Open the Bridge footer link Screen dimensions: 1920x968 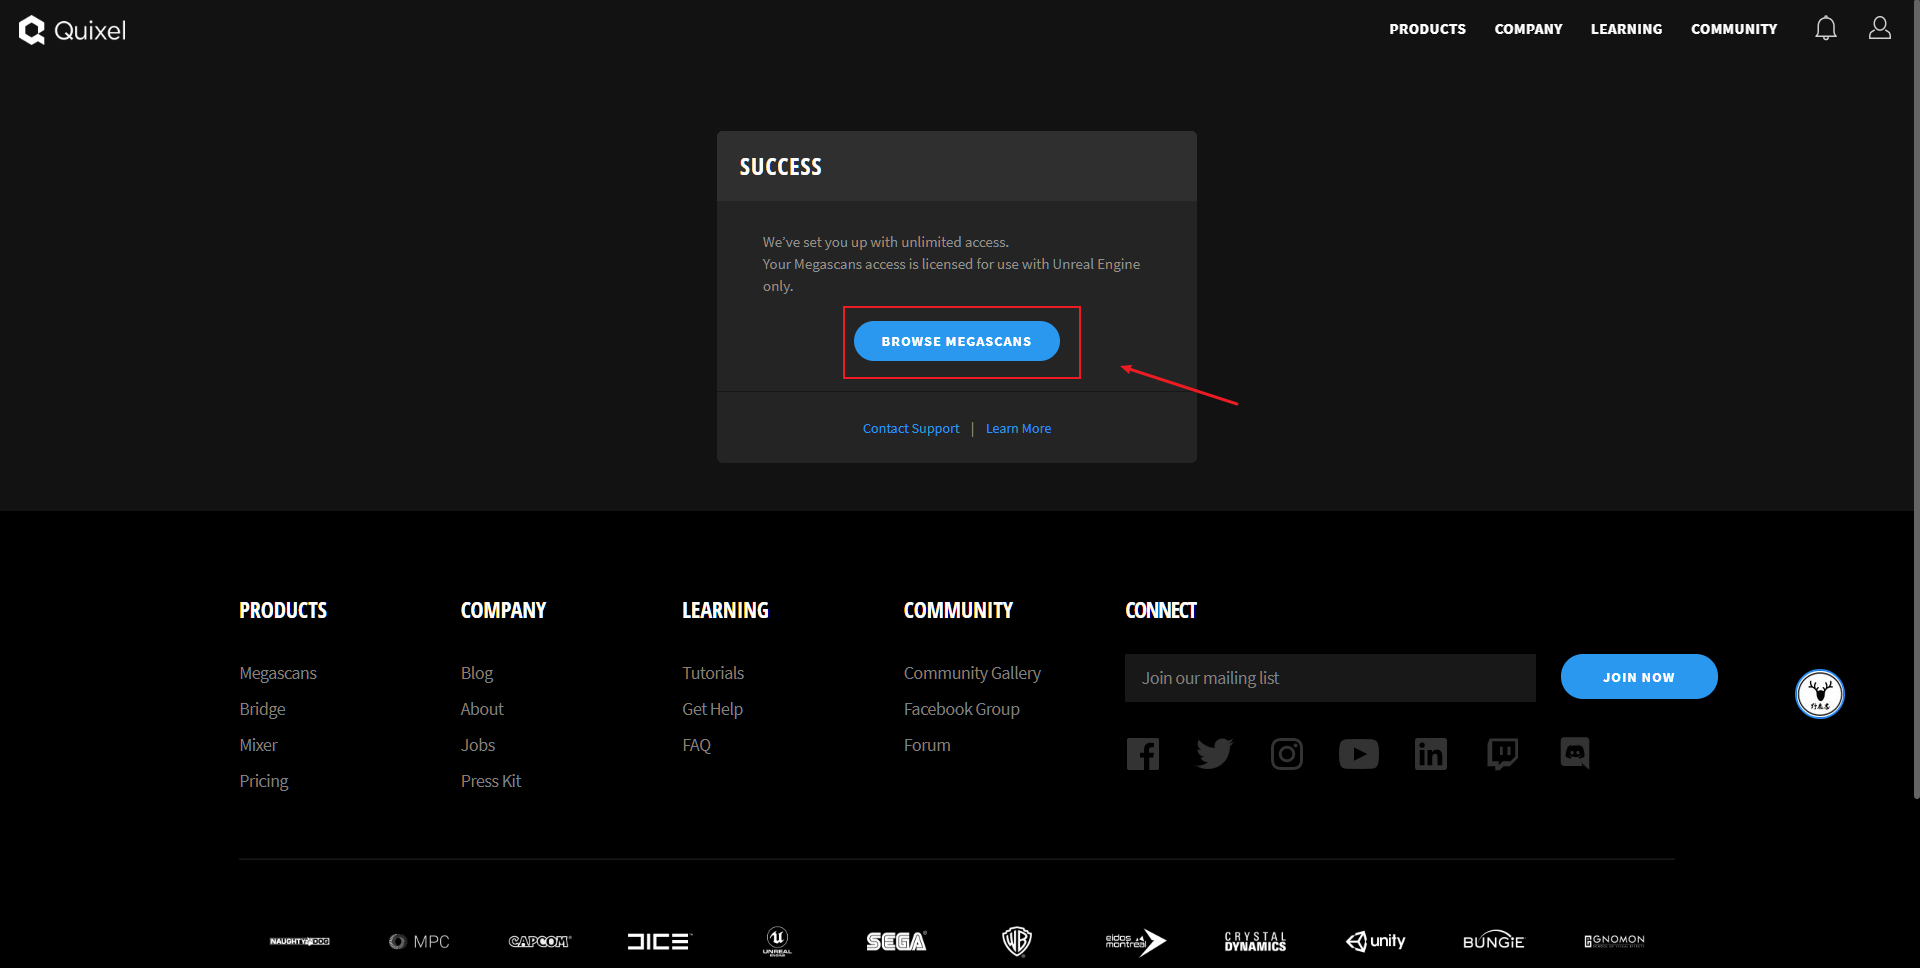tap(262, 709)
